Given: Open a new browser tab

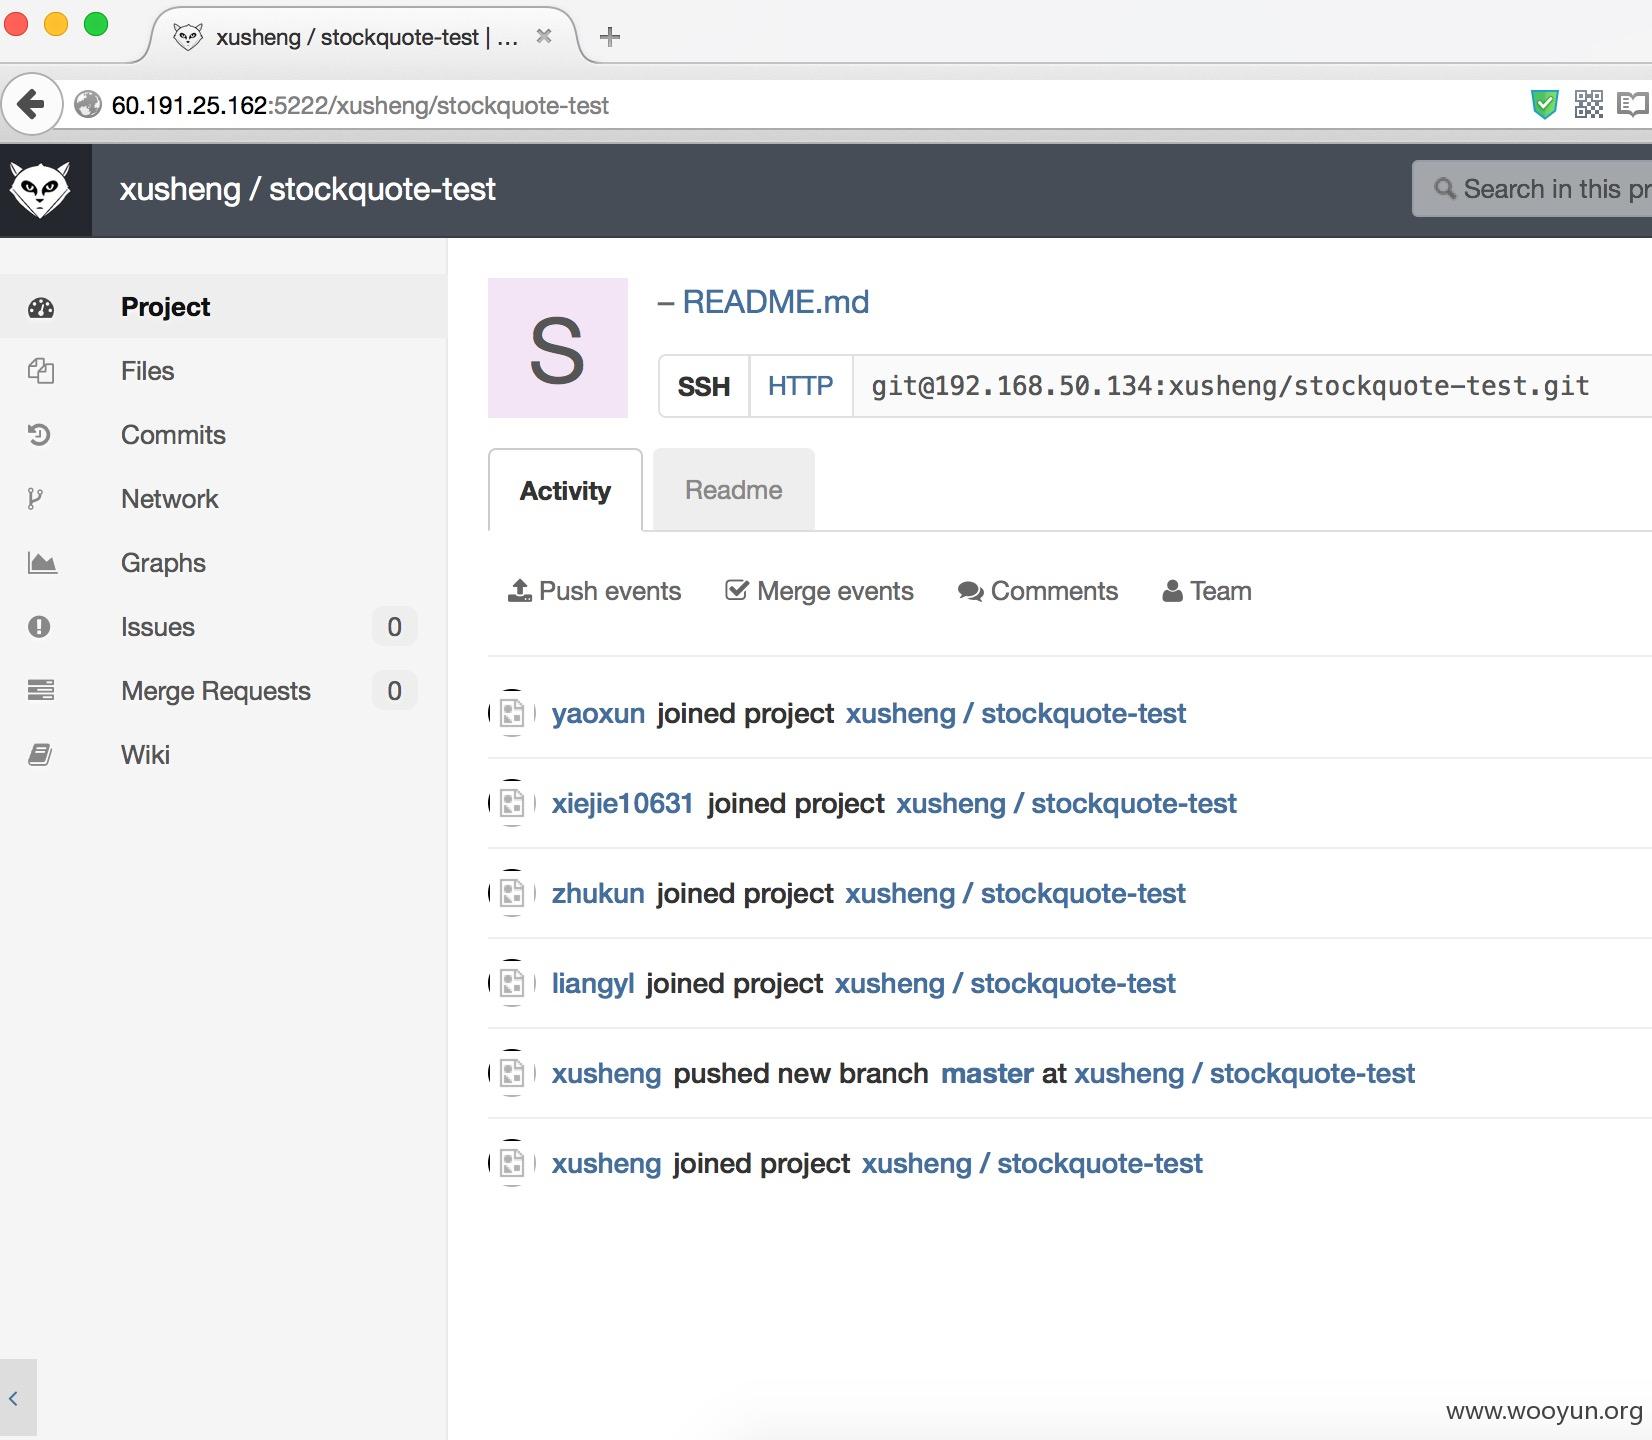Looking at the screenshot, I should [x=609, y=37].
